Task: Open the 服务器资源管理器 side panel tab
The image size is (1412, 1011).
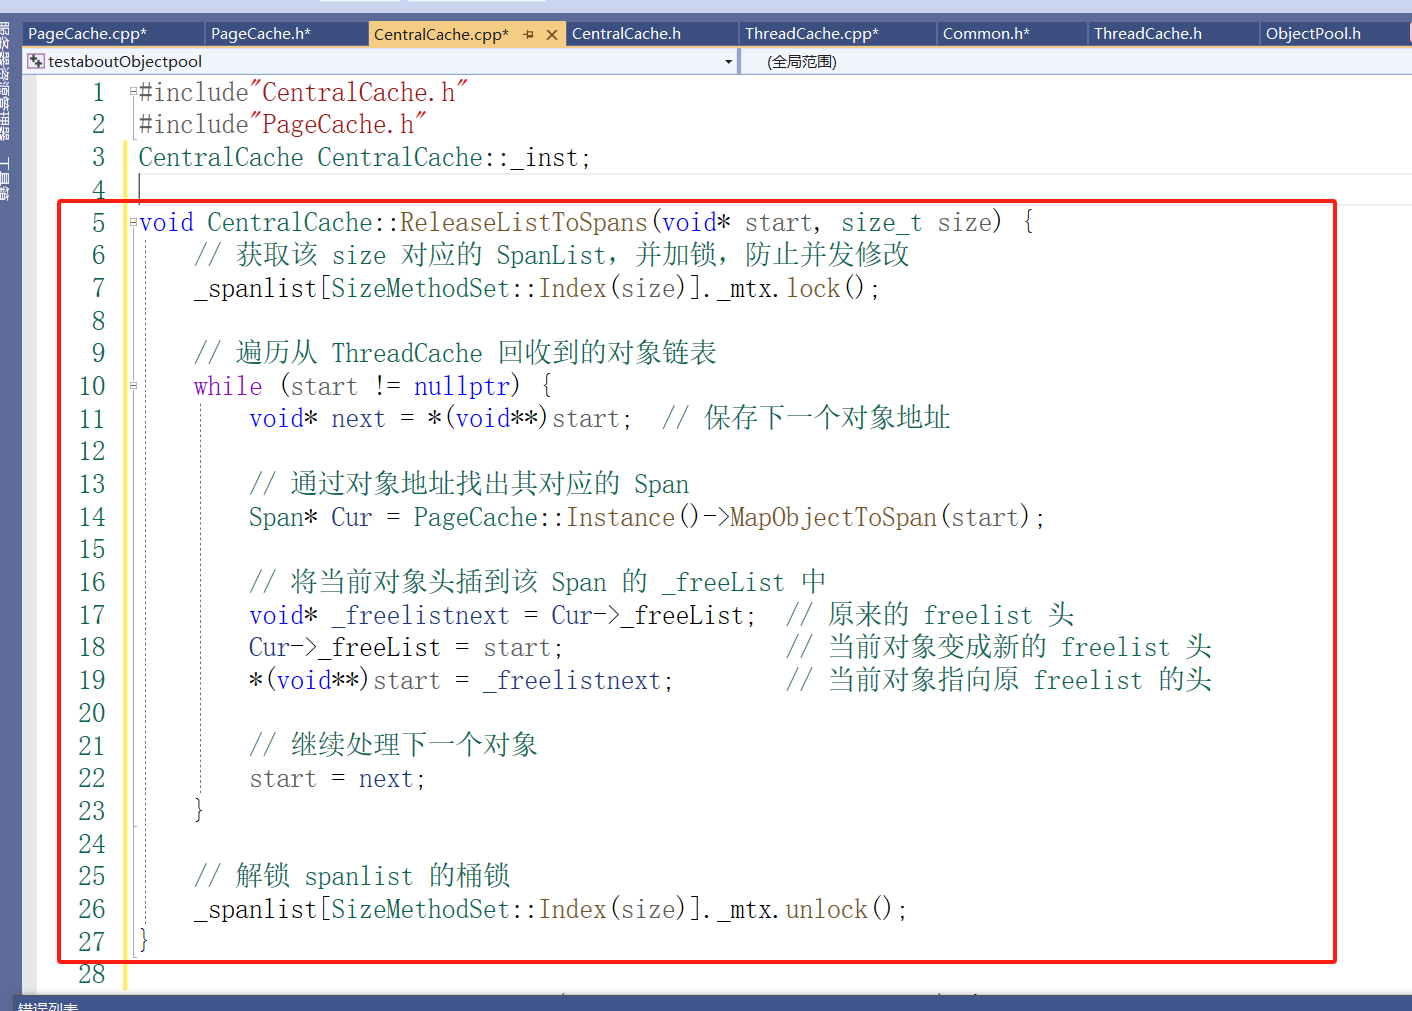Action: (5, 82)
